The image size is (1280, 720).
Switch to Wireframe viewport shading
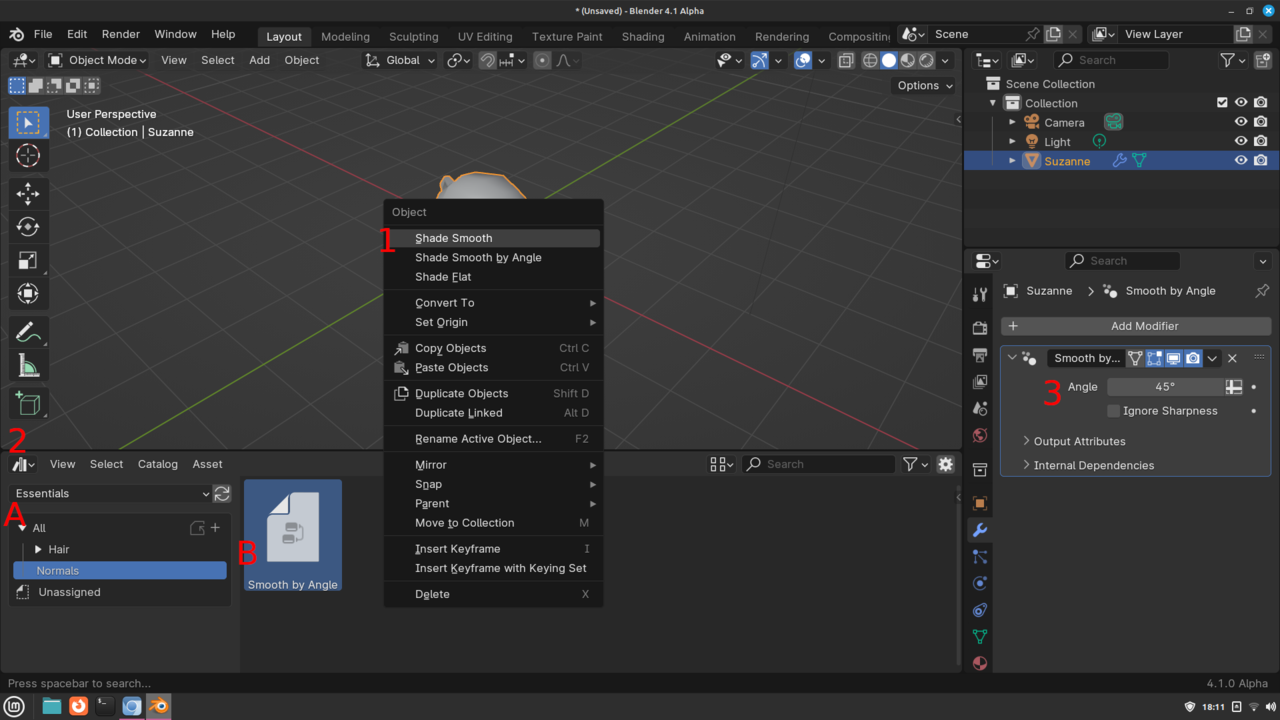(x=870, y=60)
